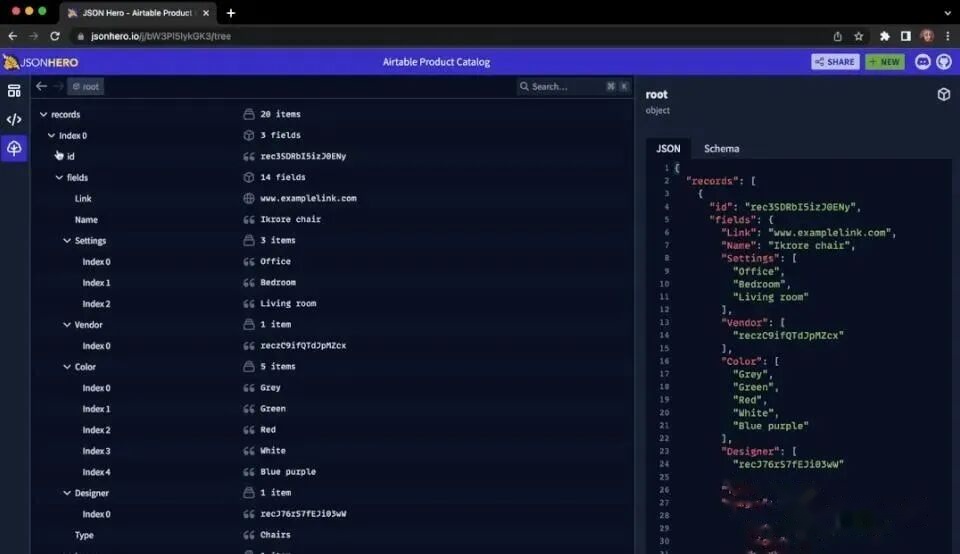This screenshot has height=554, width=960.
Task: Open the Chrome three-dot menu
Action: [947, 36]
